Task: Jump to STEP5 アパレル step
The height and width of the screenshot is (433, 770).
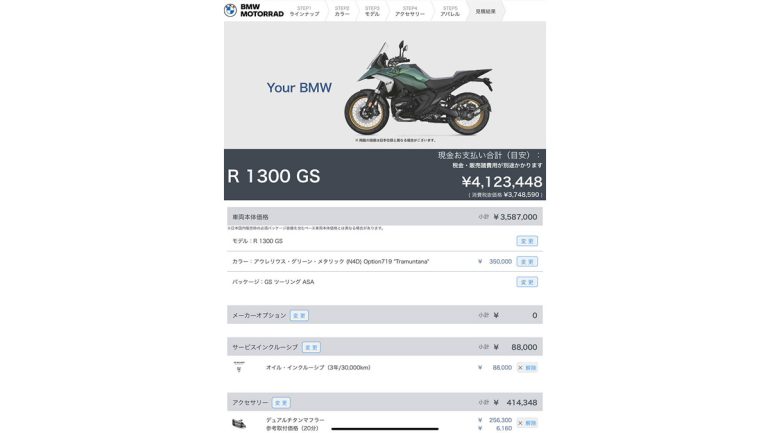Action: pyautogui.click(x=450, y=11)
